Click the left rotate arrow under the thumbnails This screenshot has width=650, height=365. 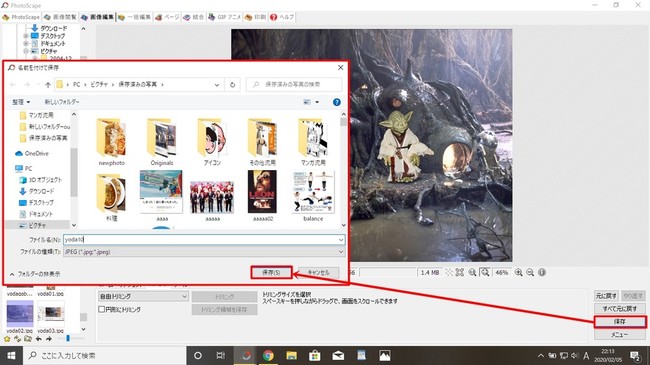39,339
